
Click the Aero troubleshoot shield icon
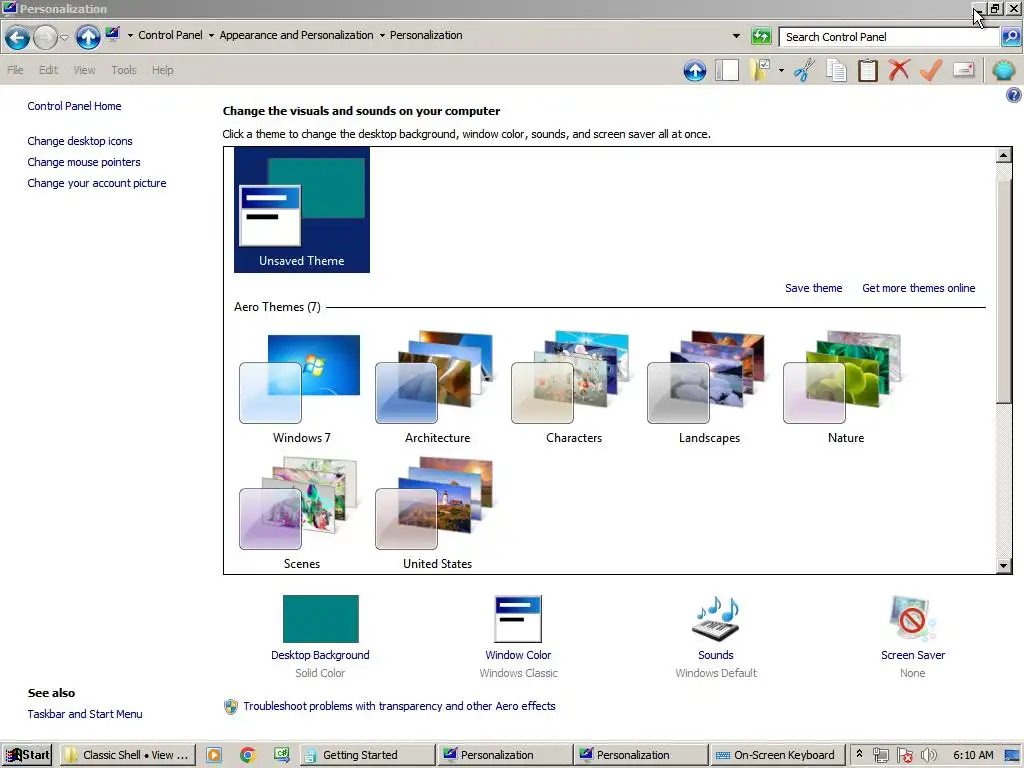tap(231, 707)
